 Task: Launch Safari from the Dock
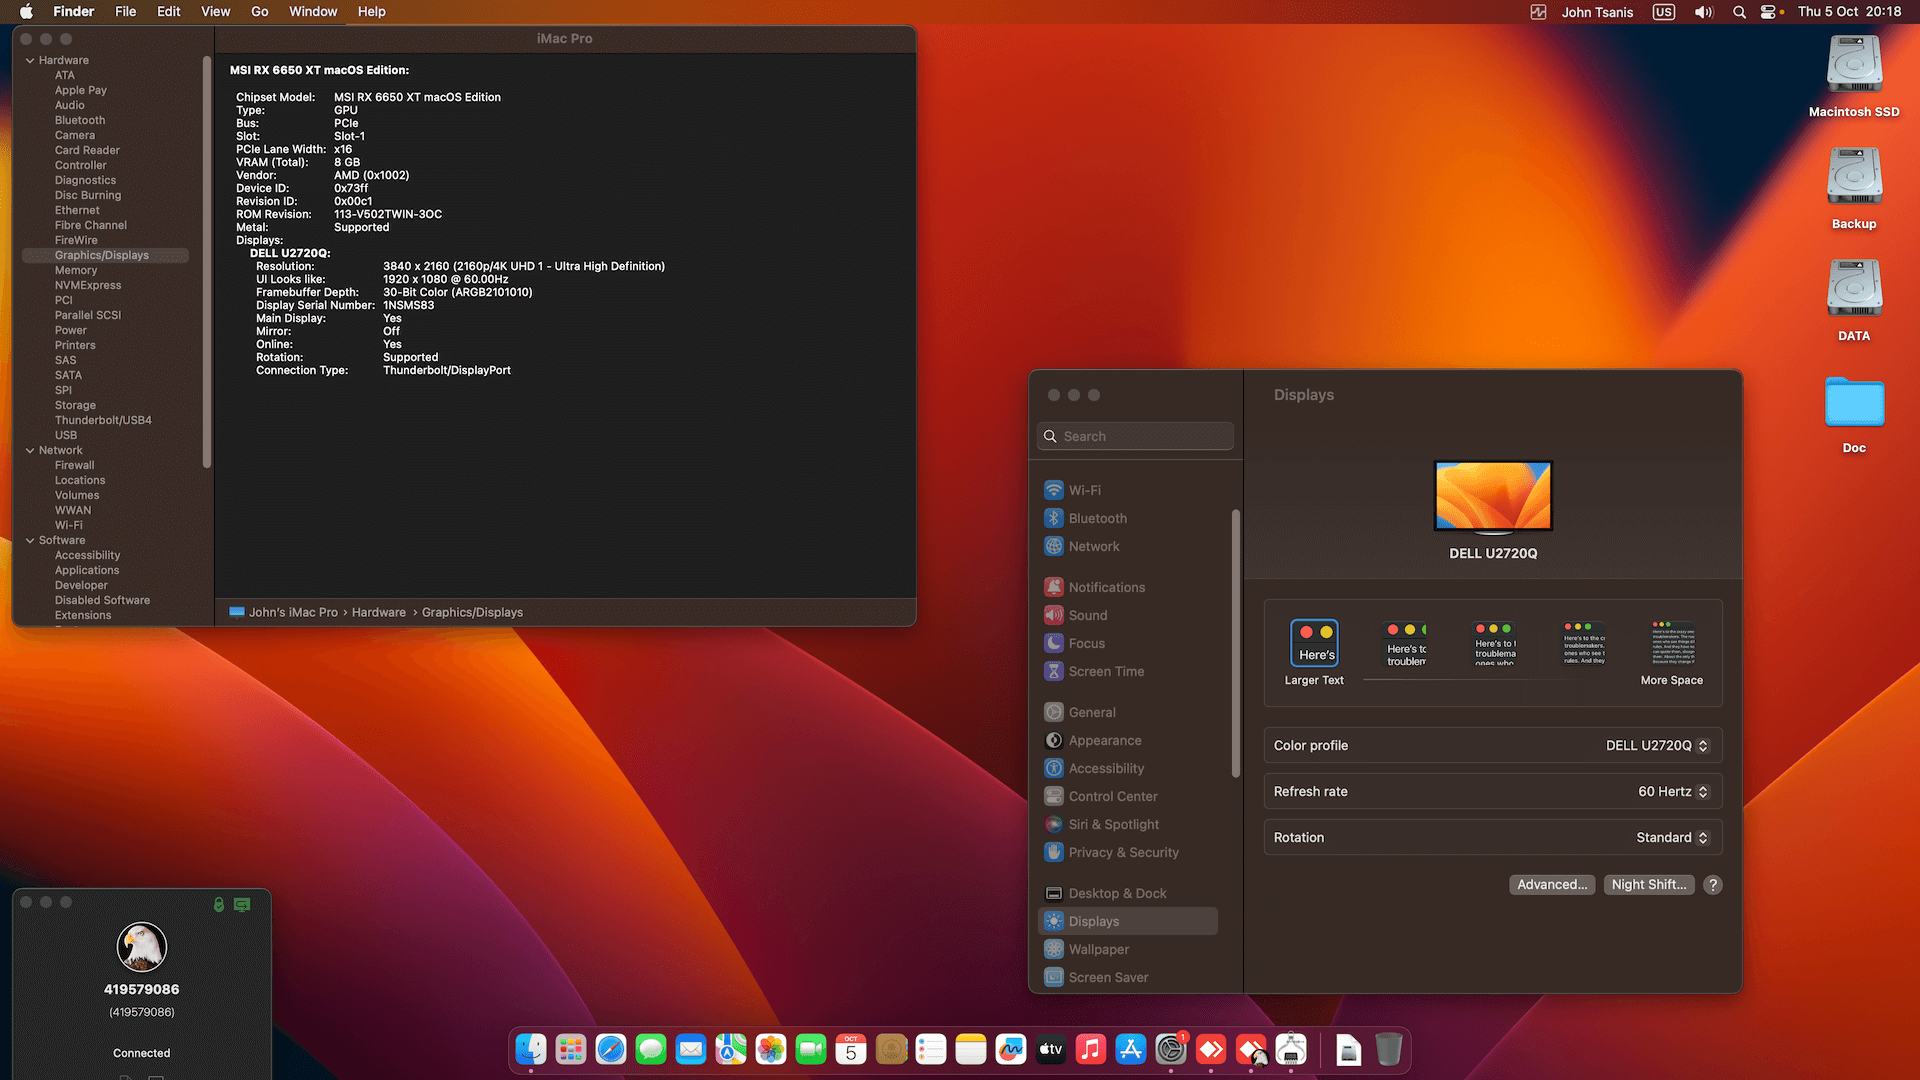coord(611,1049)
